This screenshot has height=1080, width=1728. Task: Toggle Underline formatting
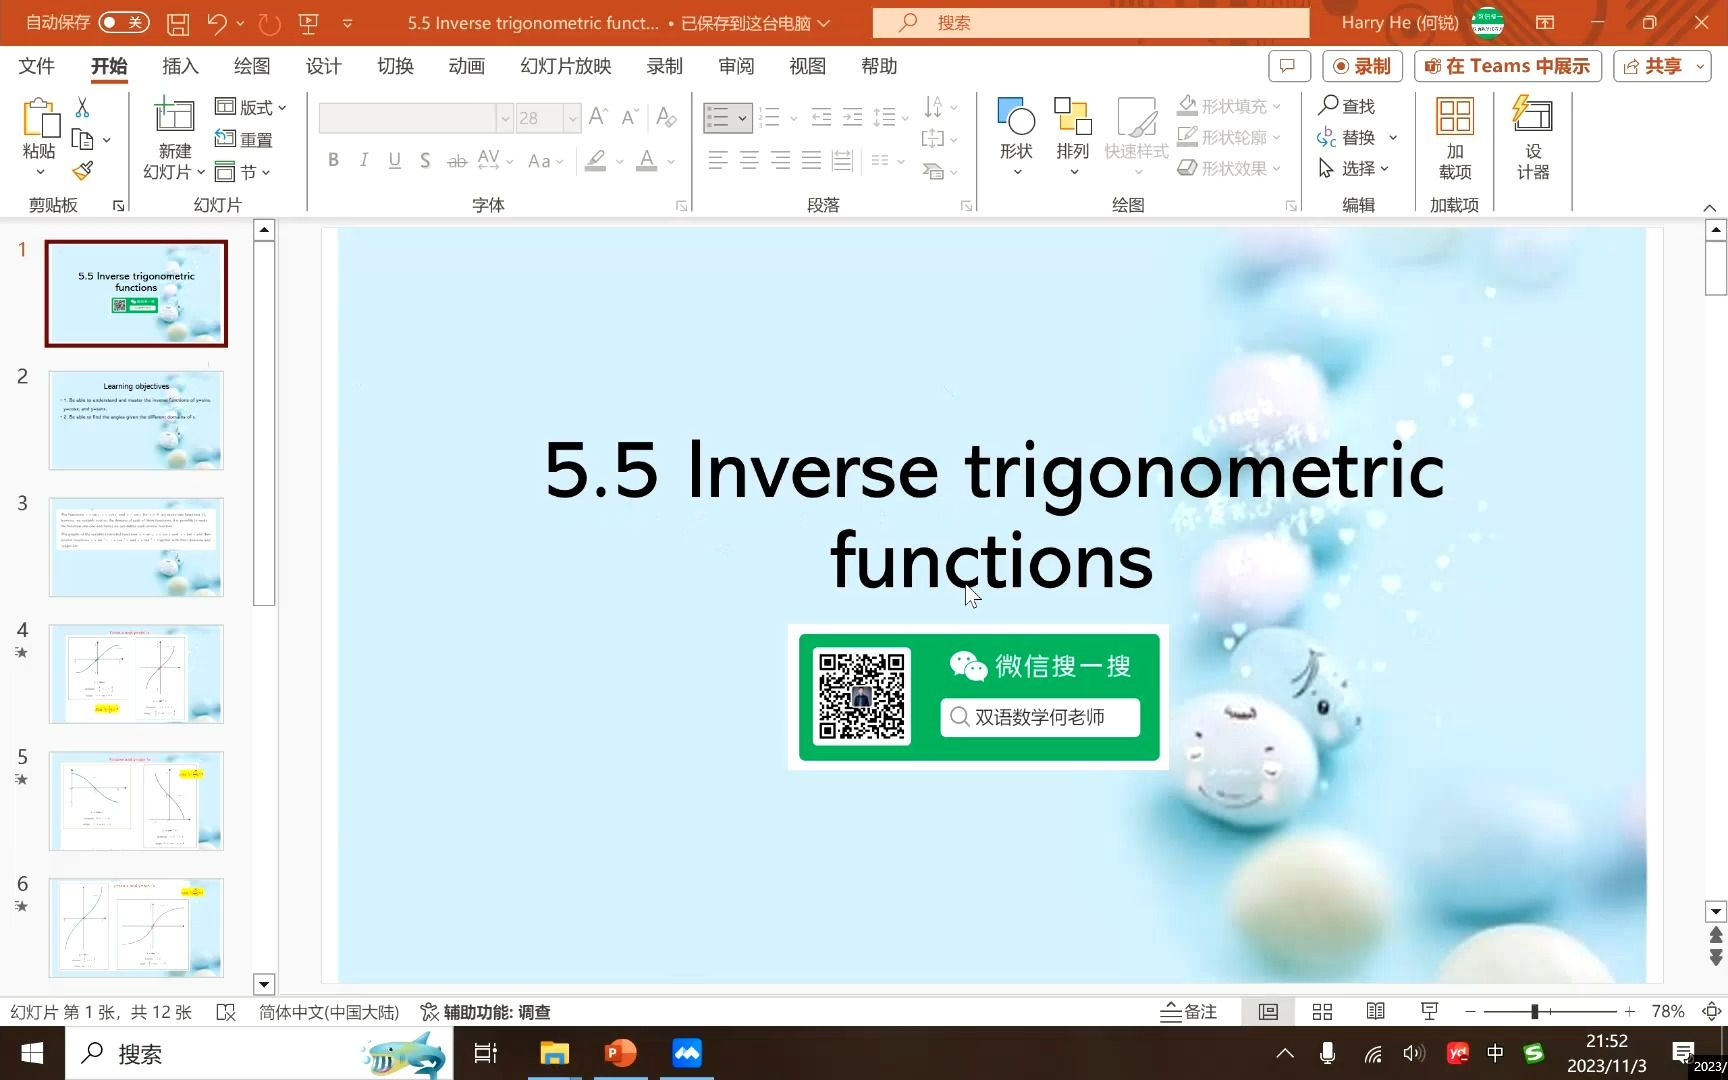pos(395,160)
